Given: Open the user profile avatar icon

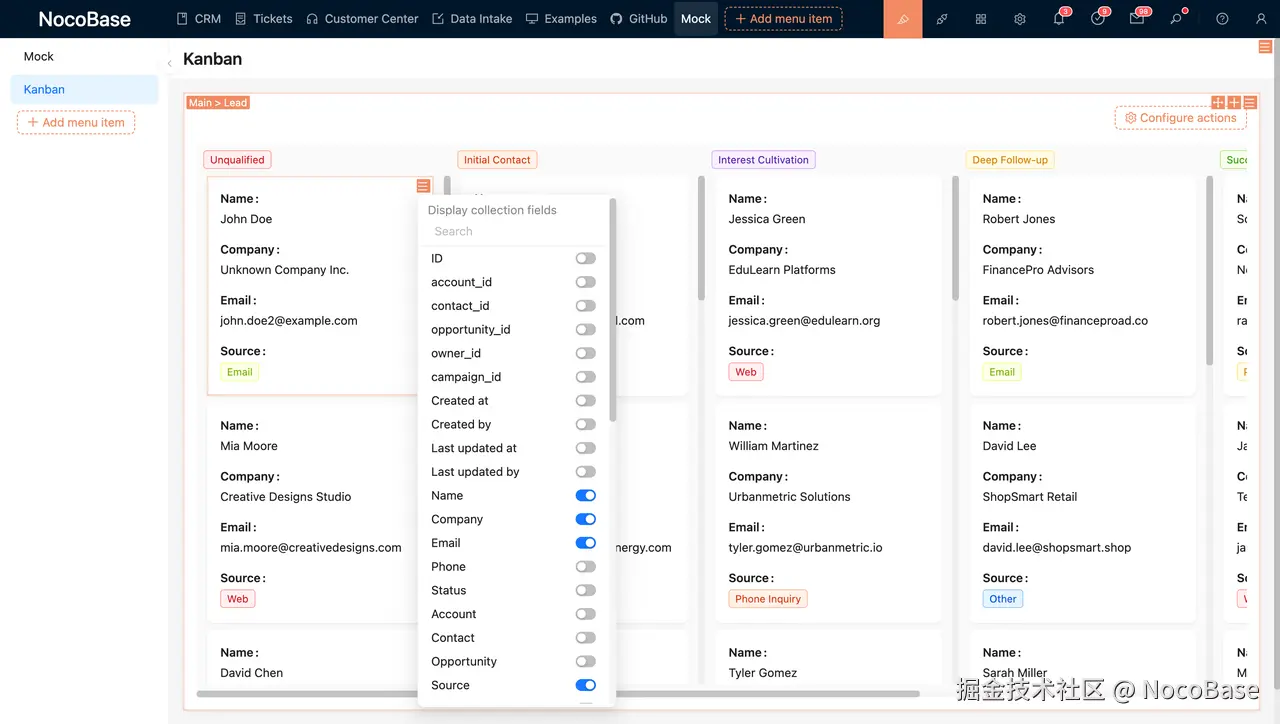Looking at the screenshot, I should tap(1261, 19).
